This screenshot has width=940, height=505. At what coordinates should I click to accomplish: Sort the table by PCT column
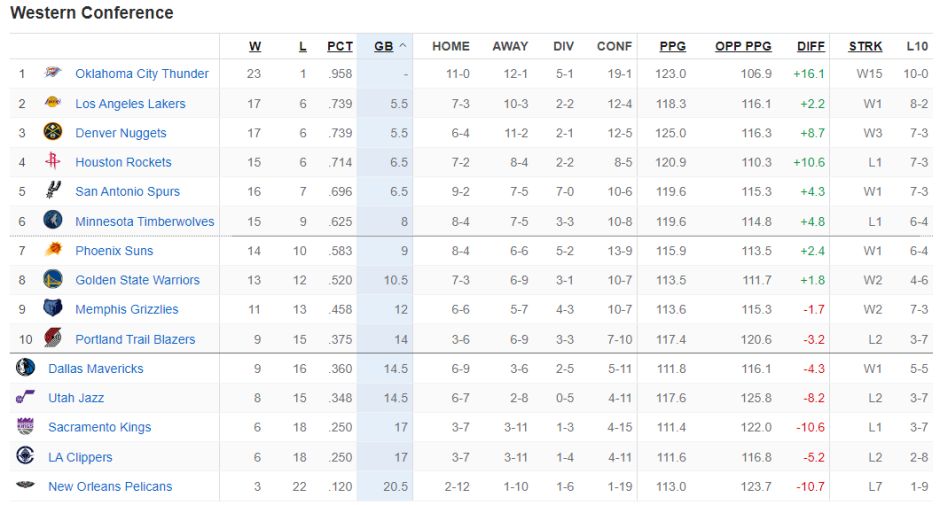[340, 46]
